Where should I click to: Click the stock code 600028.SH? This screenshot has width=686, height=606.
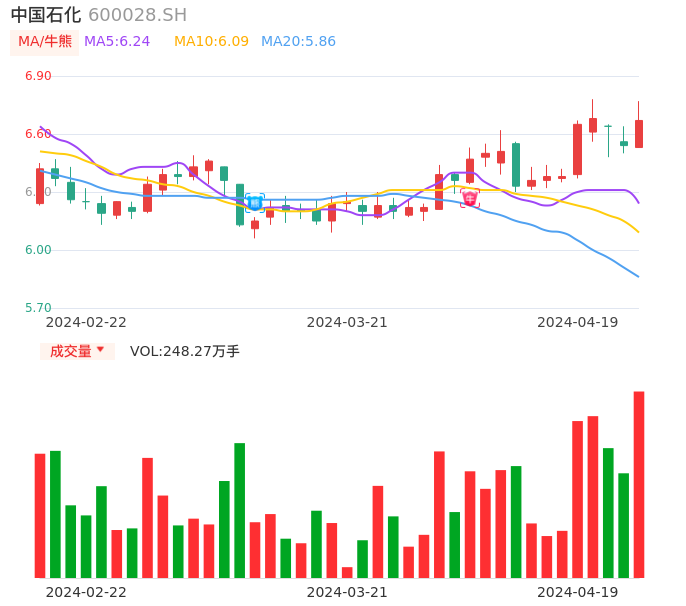click(x=137, y=15)
